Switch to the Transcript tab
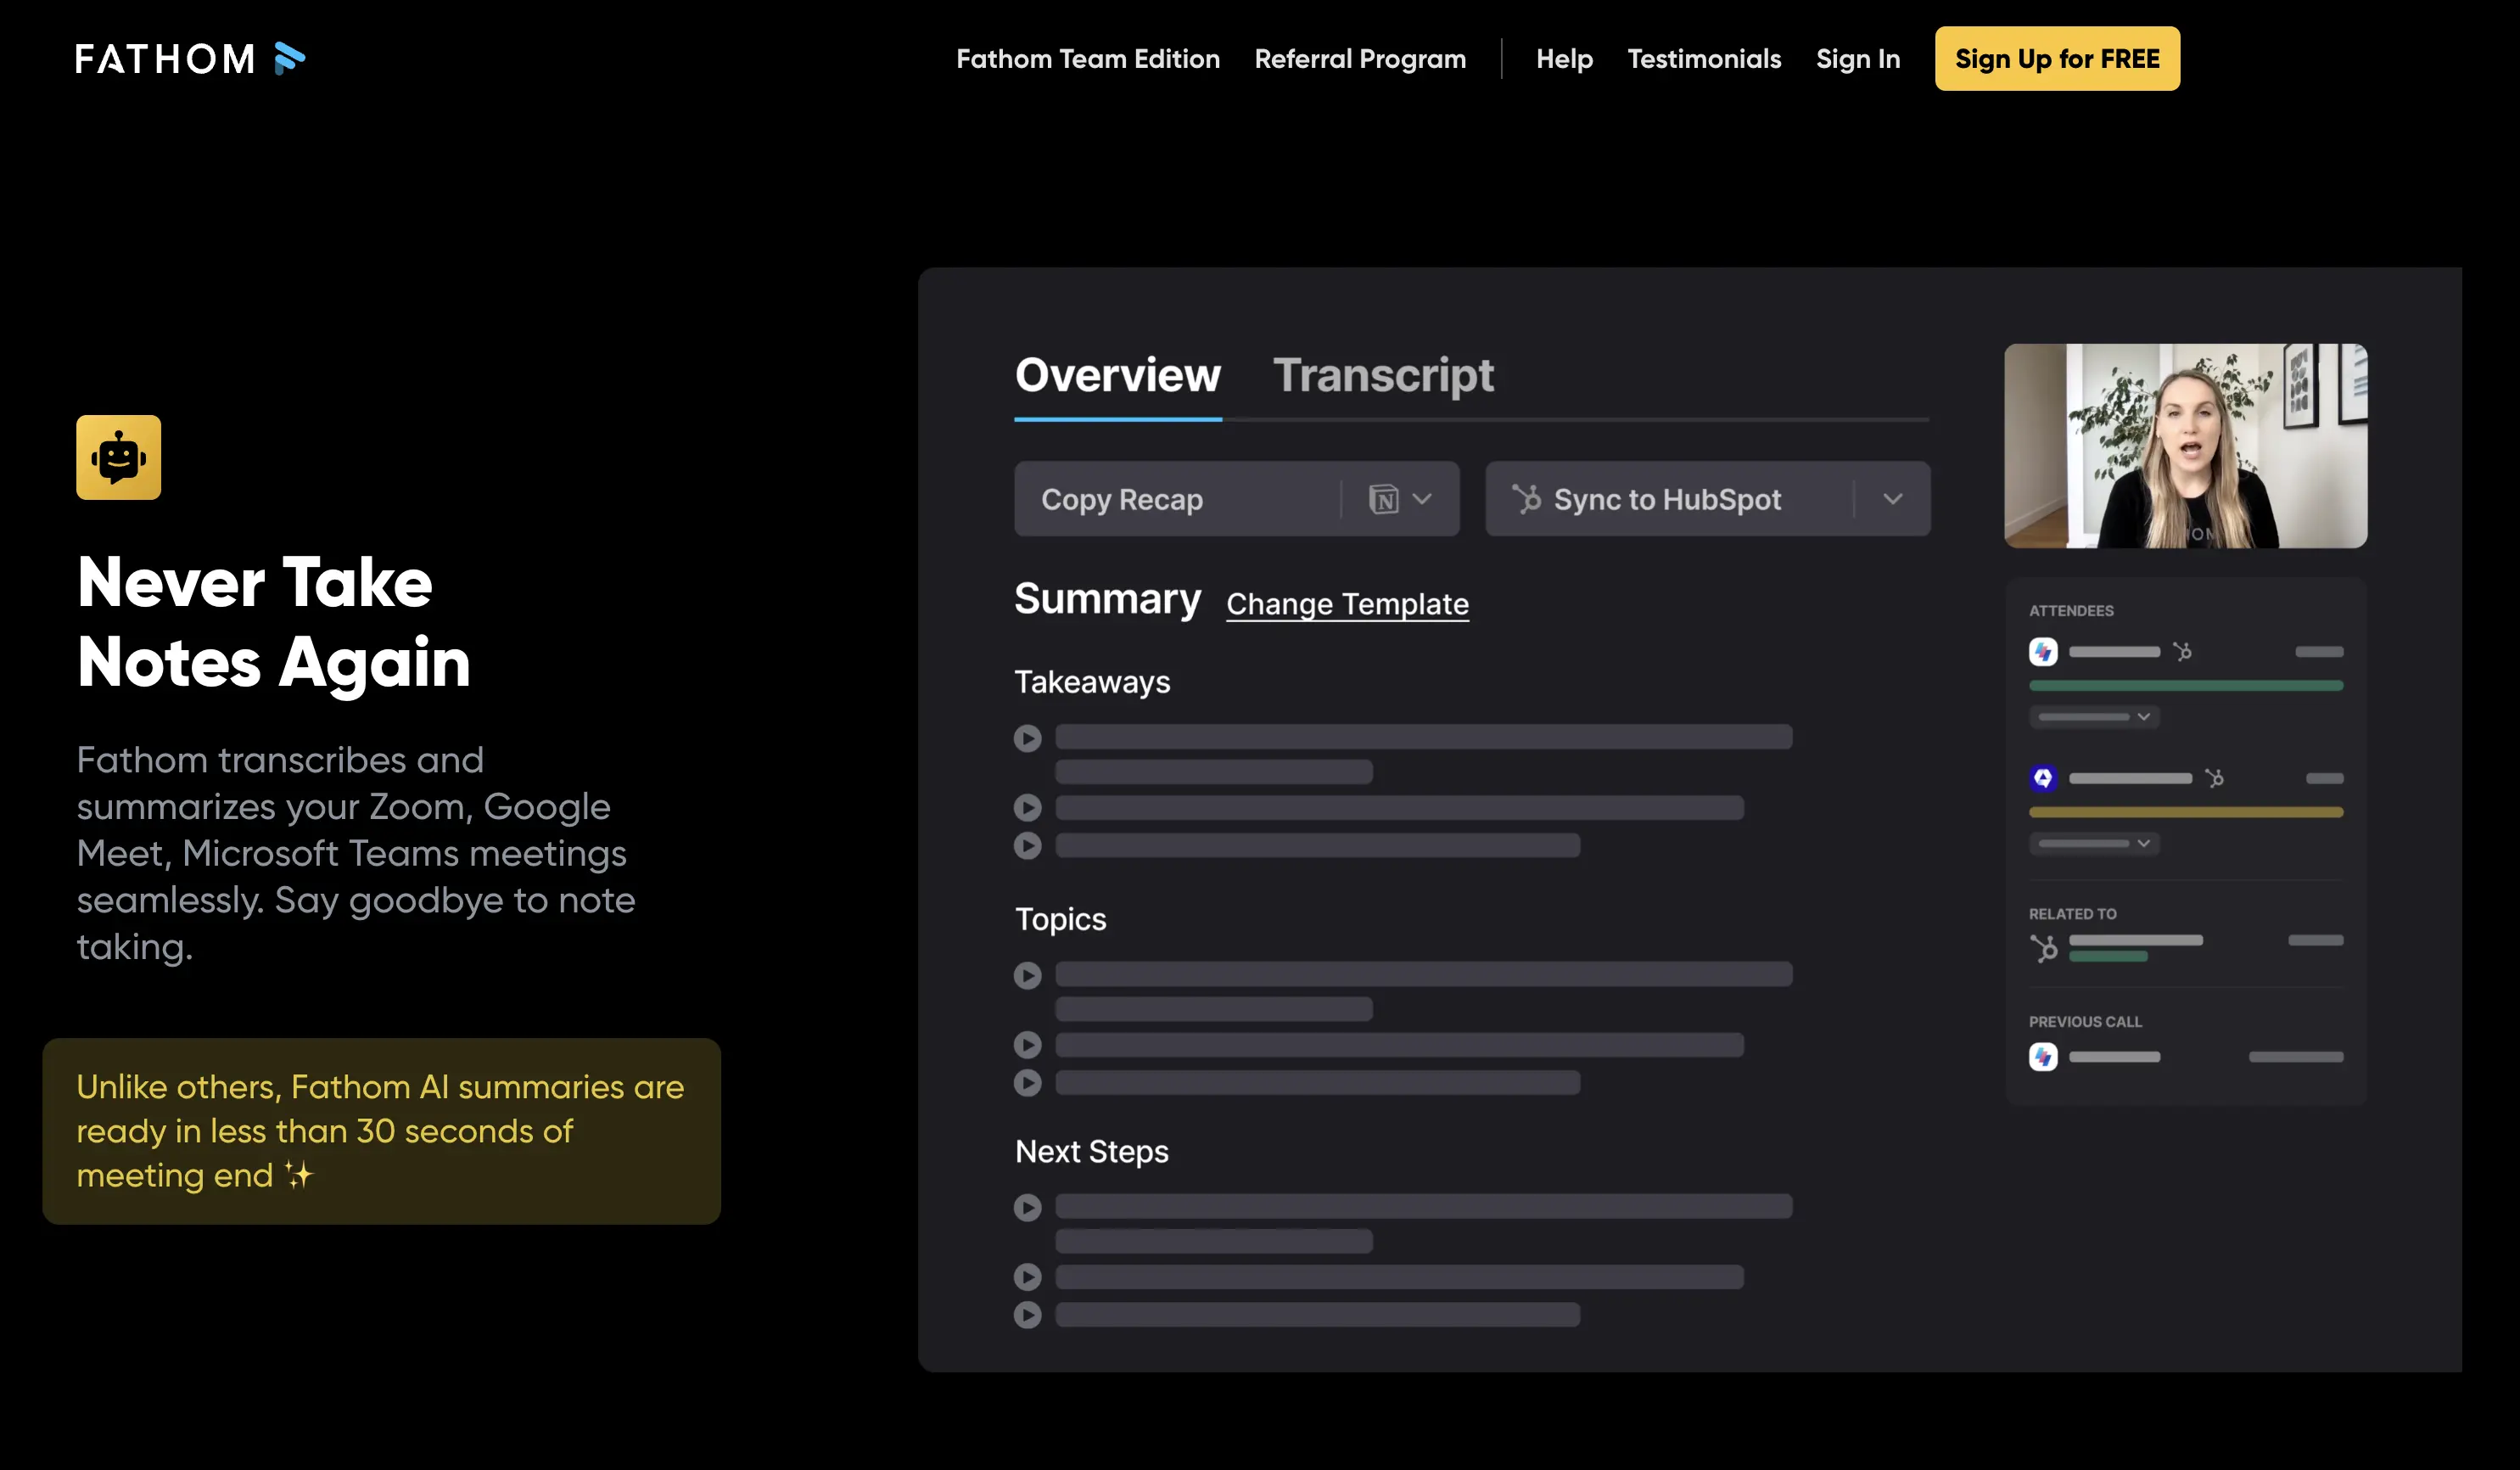2520x1470 pixels. [x=1383, y=376]
